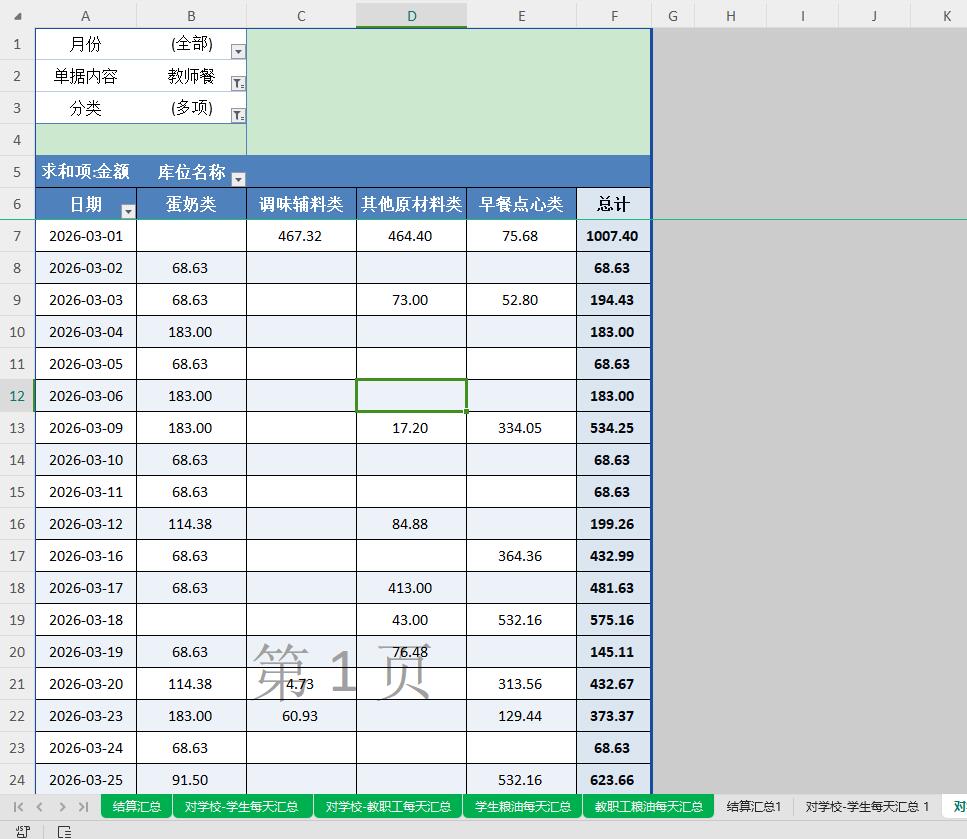Switch to the 结算汇总 sheet tab
967x839 pixels.
(136, 806)
